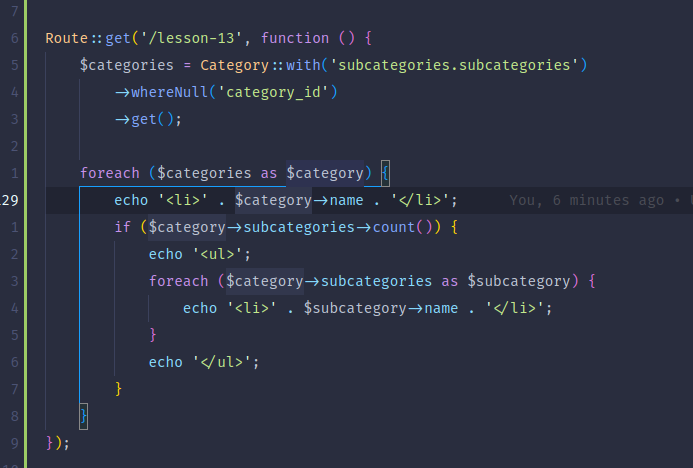Click the highlighted opening brace of foreach
This screenshot has width=693, height=468.
click(x=385, y=173)
